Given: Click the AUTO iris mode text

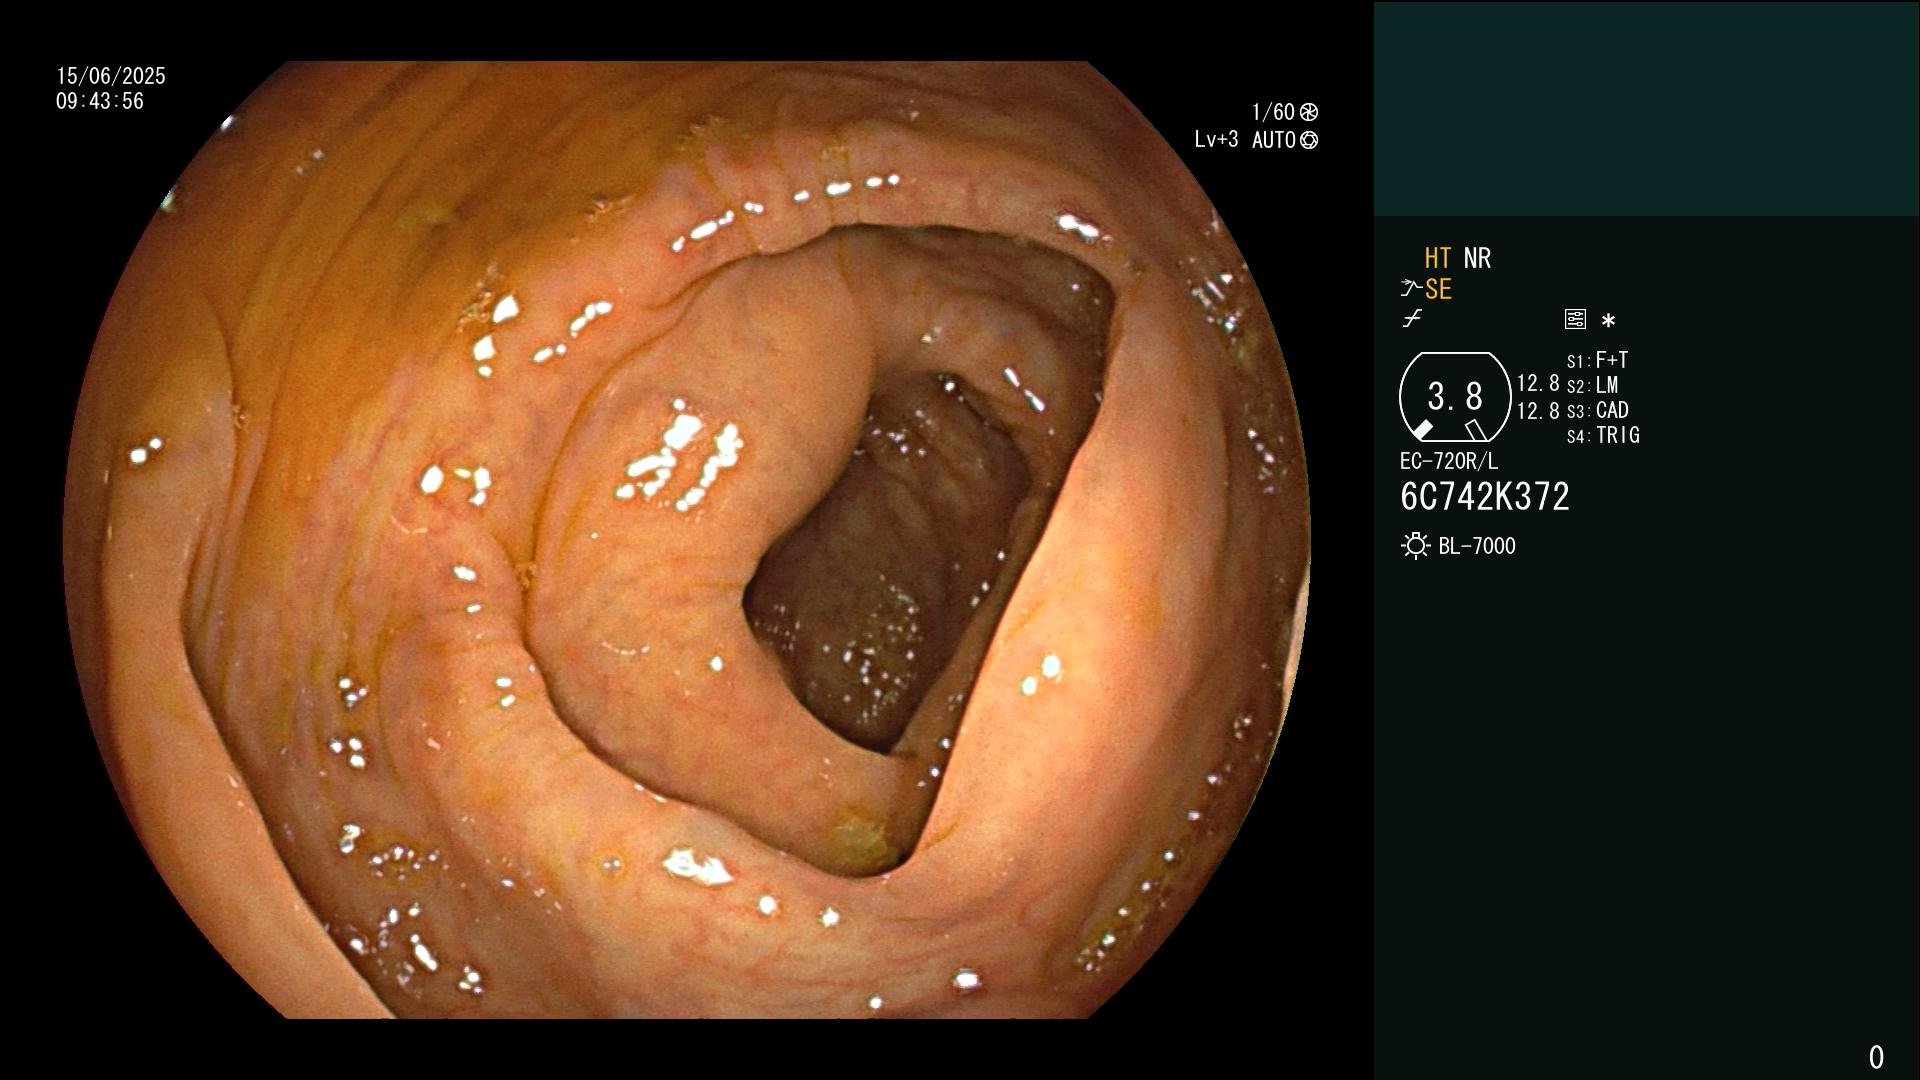Looking at the screenshot, I should [1274, 140].
